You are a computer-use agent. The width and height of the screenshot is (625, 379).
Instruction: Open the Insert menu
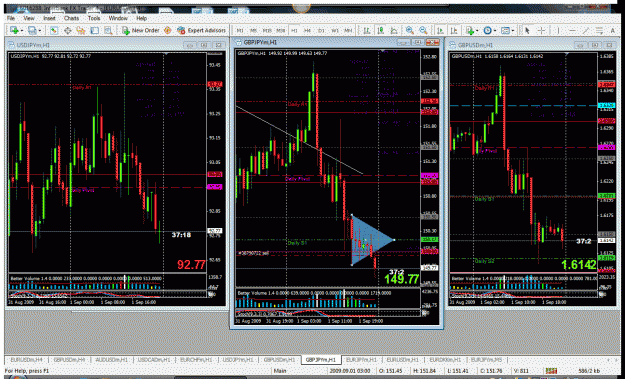pos(49,18)
